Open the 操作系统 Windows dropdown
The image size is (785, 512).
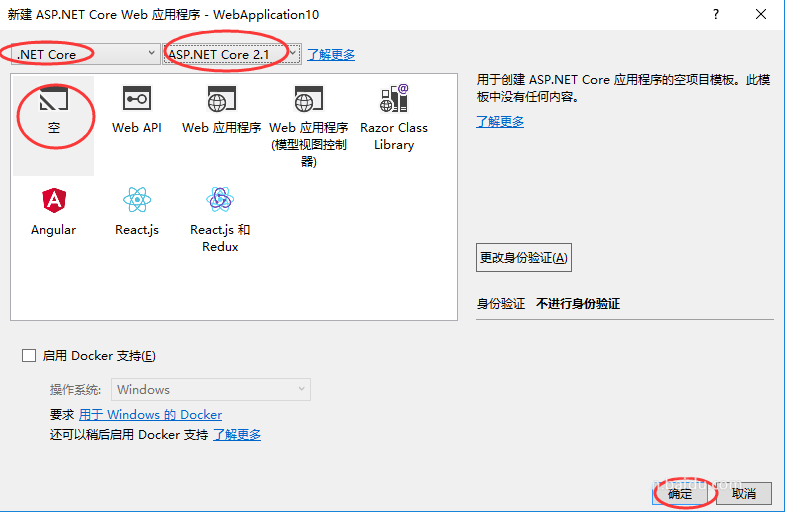[211, 389]
